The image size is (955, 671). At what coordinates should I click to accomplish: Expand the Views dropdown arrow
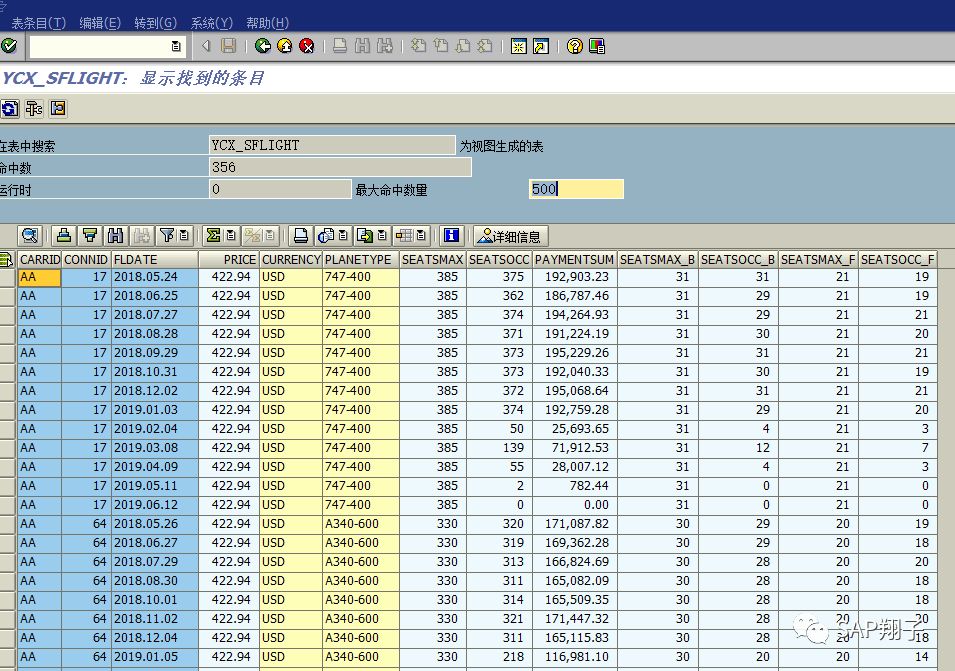click(x=344, y=236)
